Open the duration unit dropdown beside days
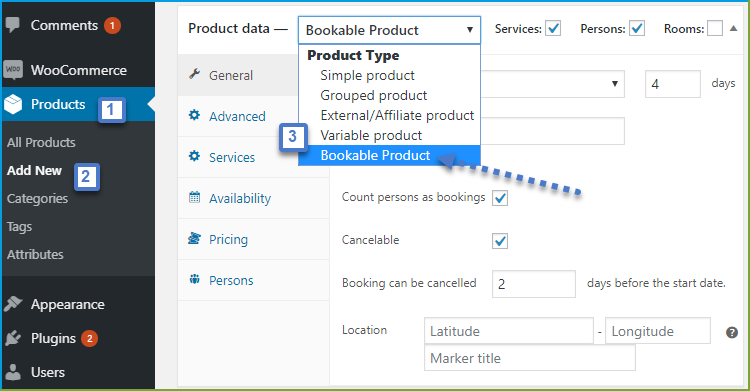 (x=552, y=84)
